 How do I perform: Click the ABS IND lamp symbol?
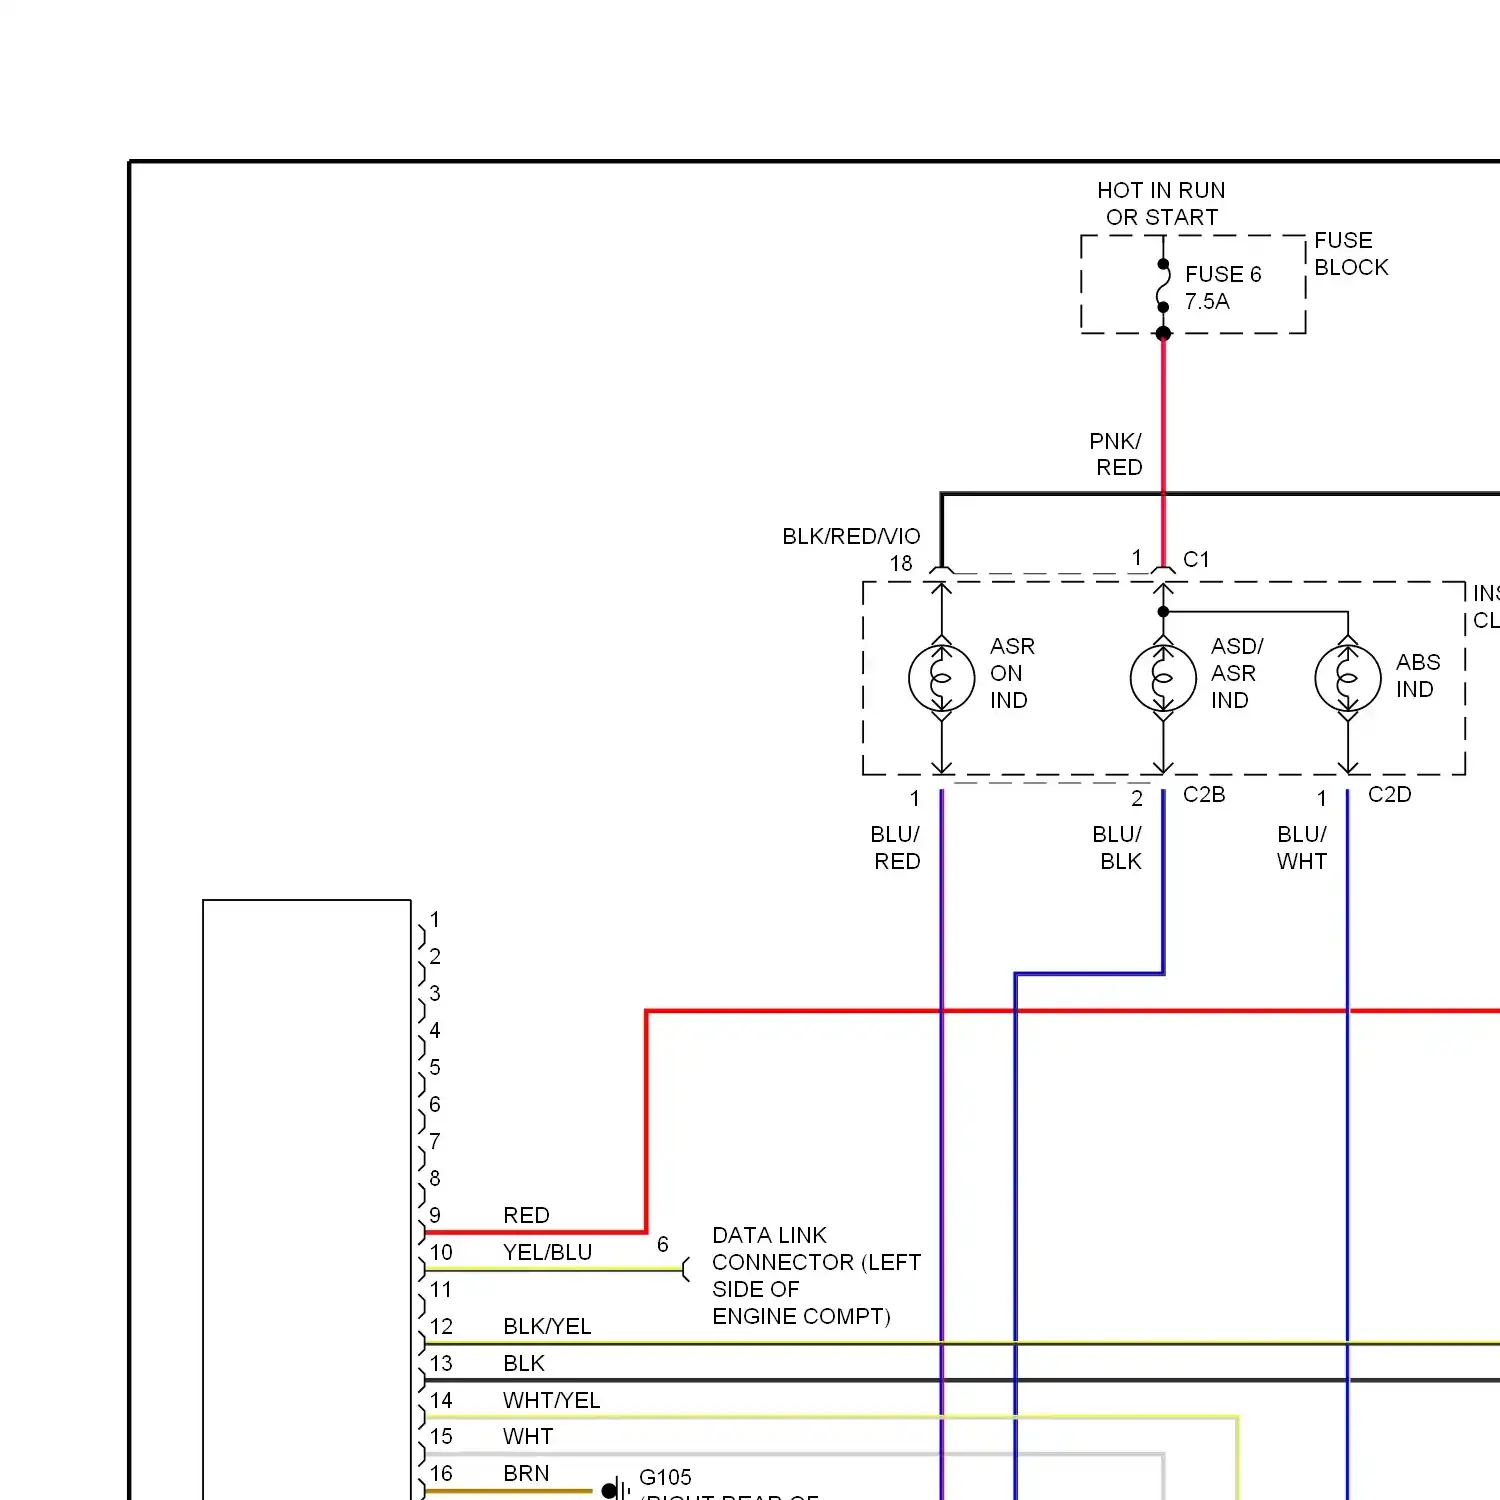coord(1348,678)
